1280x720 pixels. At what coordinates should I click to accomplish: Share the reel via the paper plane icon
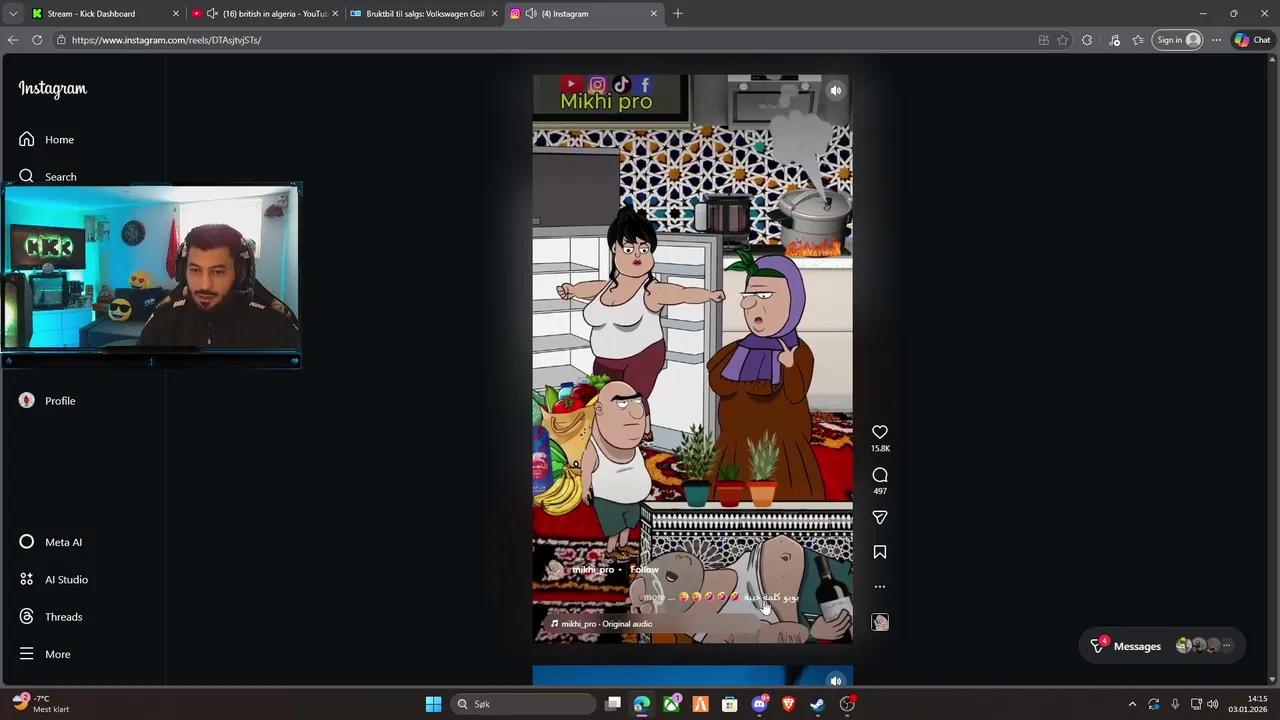click(x=880, y=517)
